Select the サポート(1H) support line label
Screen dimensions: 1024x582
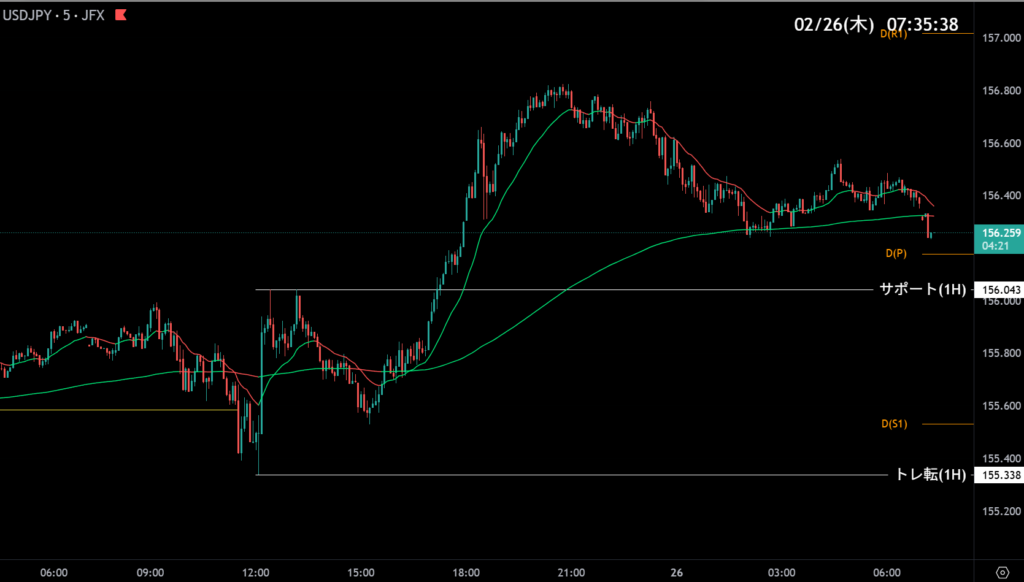click(x=922, y=290)
